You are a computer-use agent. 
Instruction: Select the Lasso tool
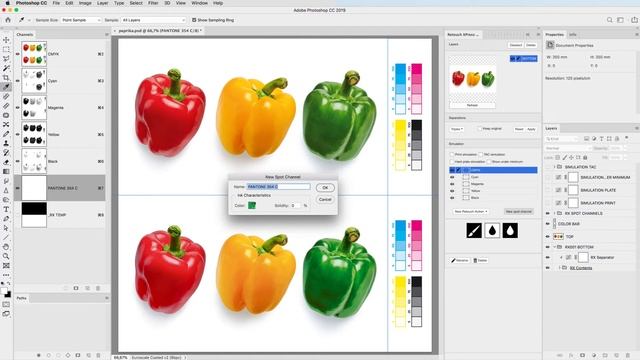6,59
